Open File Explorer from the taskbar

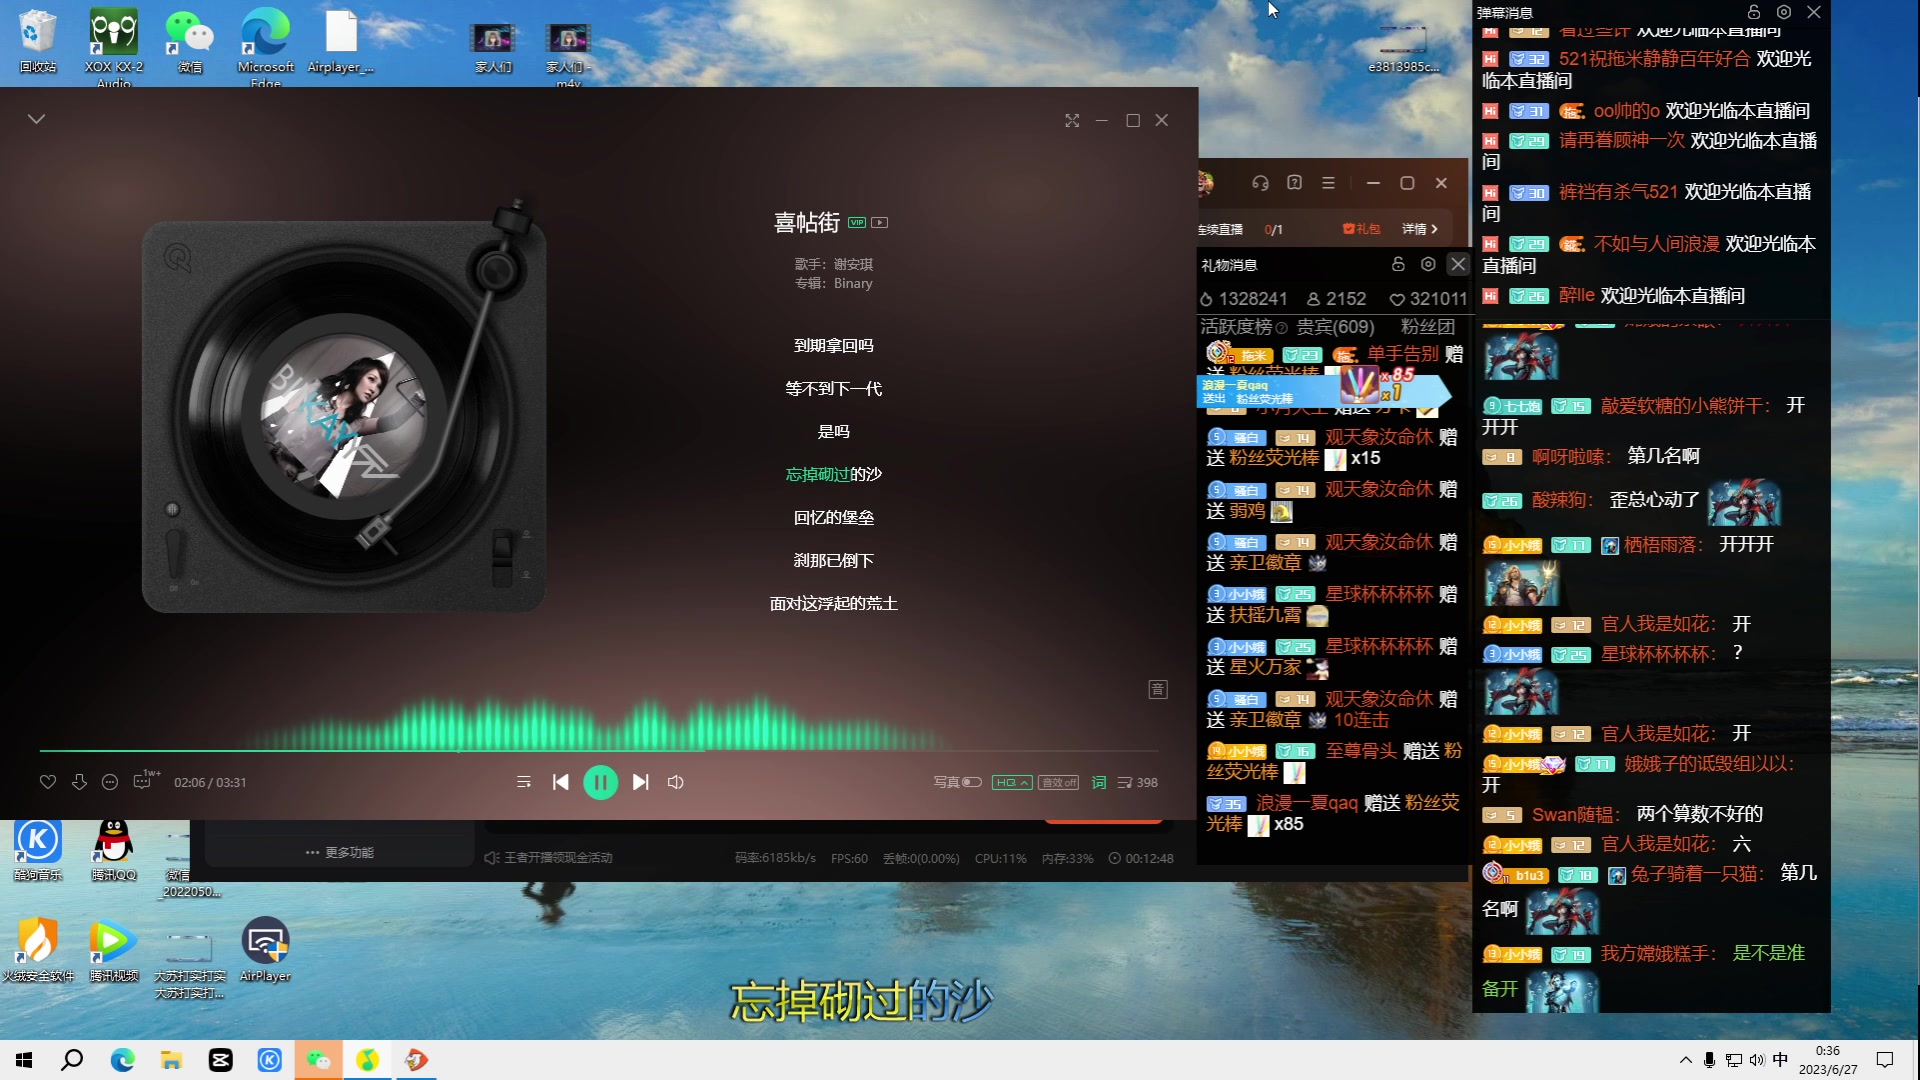(172, 1060)
